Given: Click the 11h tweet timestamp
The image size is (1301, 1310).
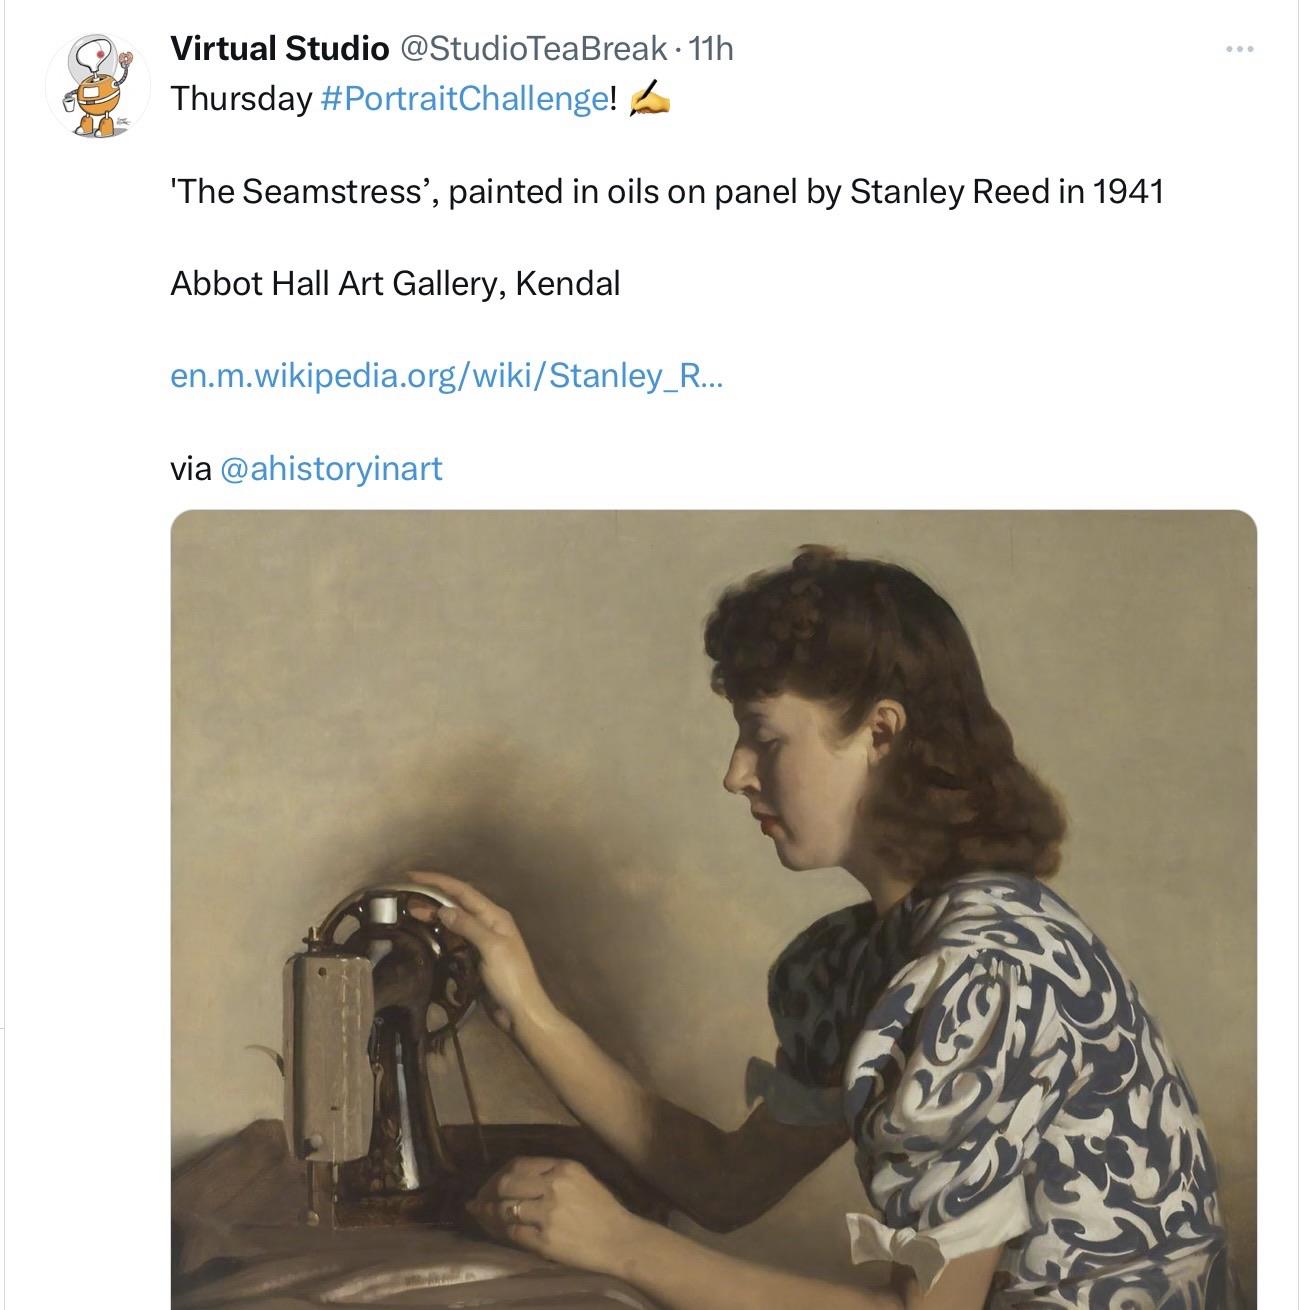Looking at the screenshot, I should [x=711, y=47].
